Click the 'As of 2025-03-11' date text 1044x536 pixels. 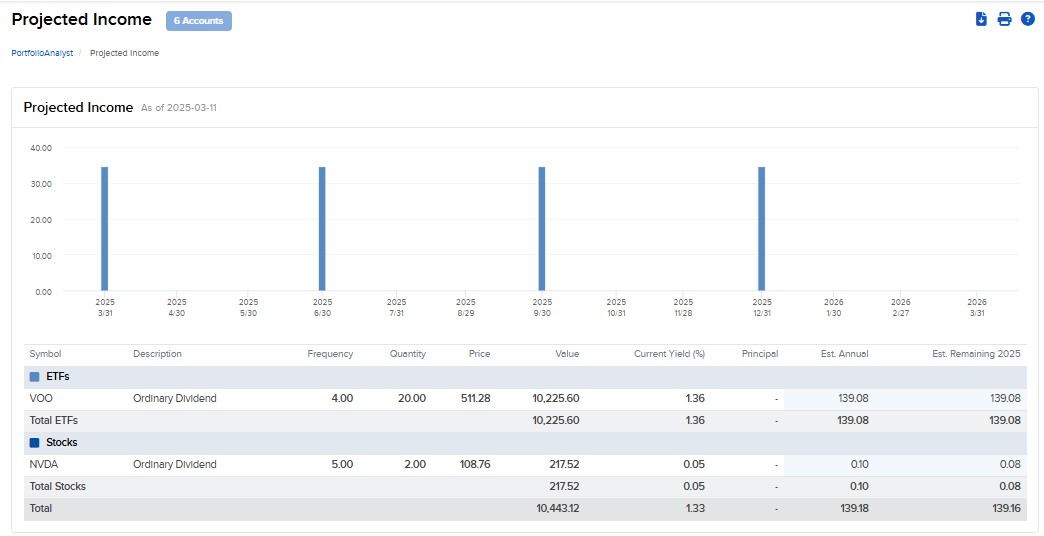[x=178, y=108]
